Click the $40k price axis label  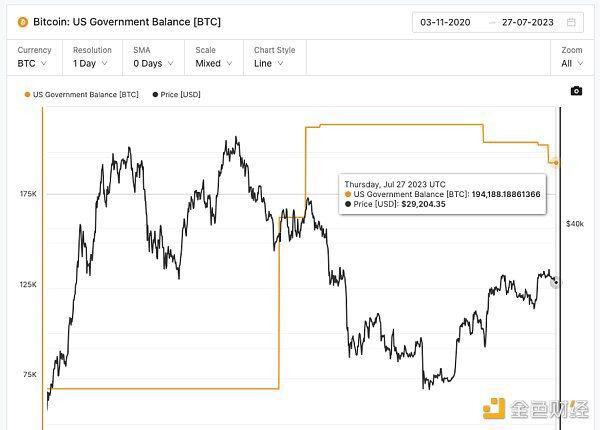click(x=575, y=224)
